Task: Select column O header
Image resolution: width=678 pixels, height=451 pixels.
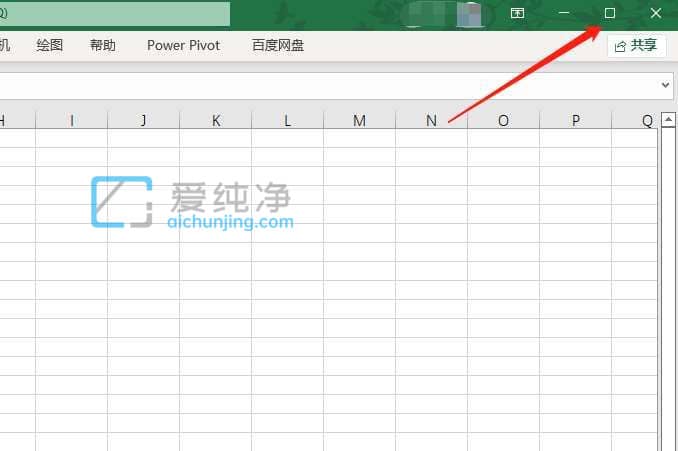Action: click(x=503, y=120)
